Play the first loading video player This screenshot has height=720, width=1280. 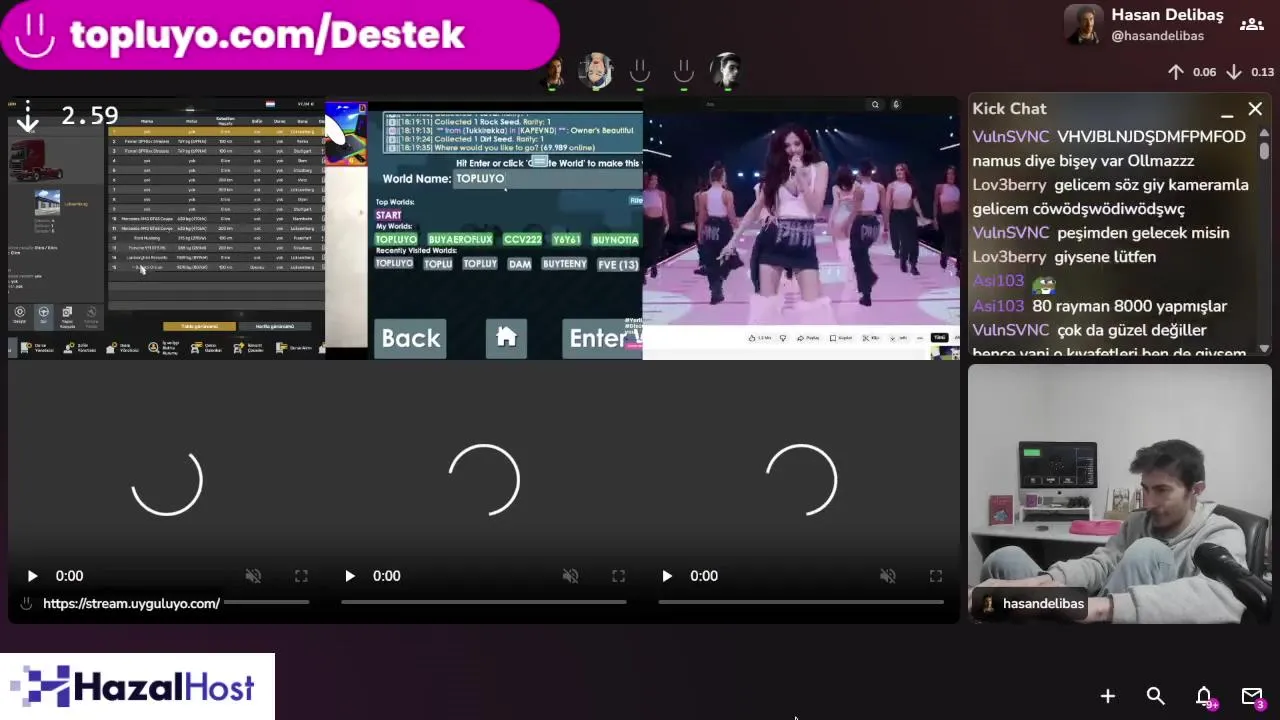click(x=32, y=576)
